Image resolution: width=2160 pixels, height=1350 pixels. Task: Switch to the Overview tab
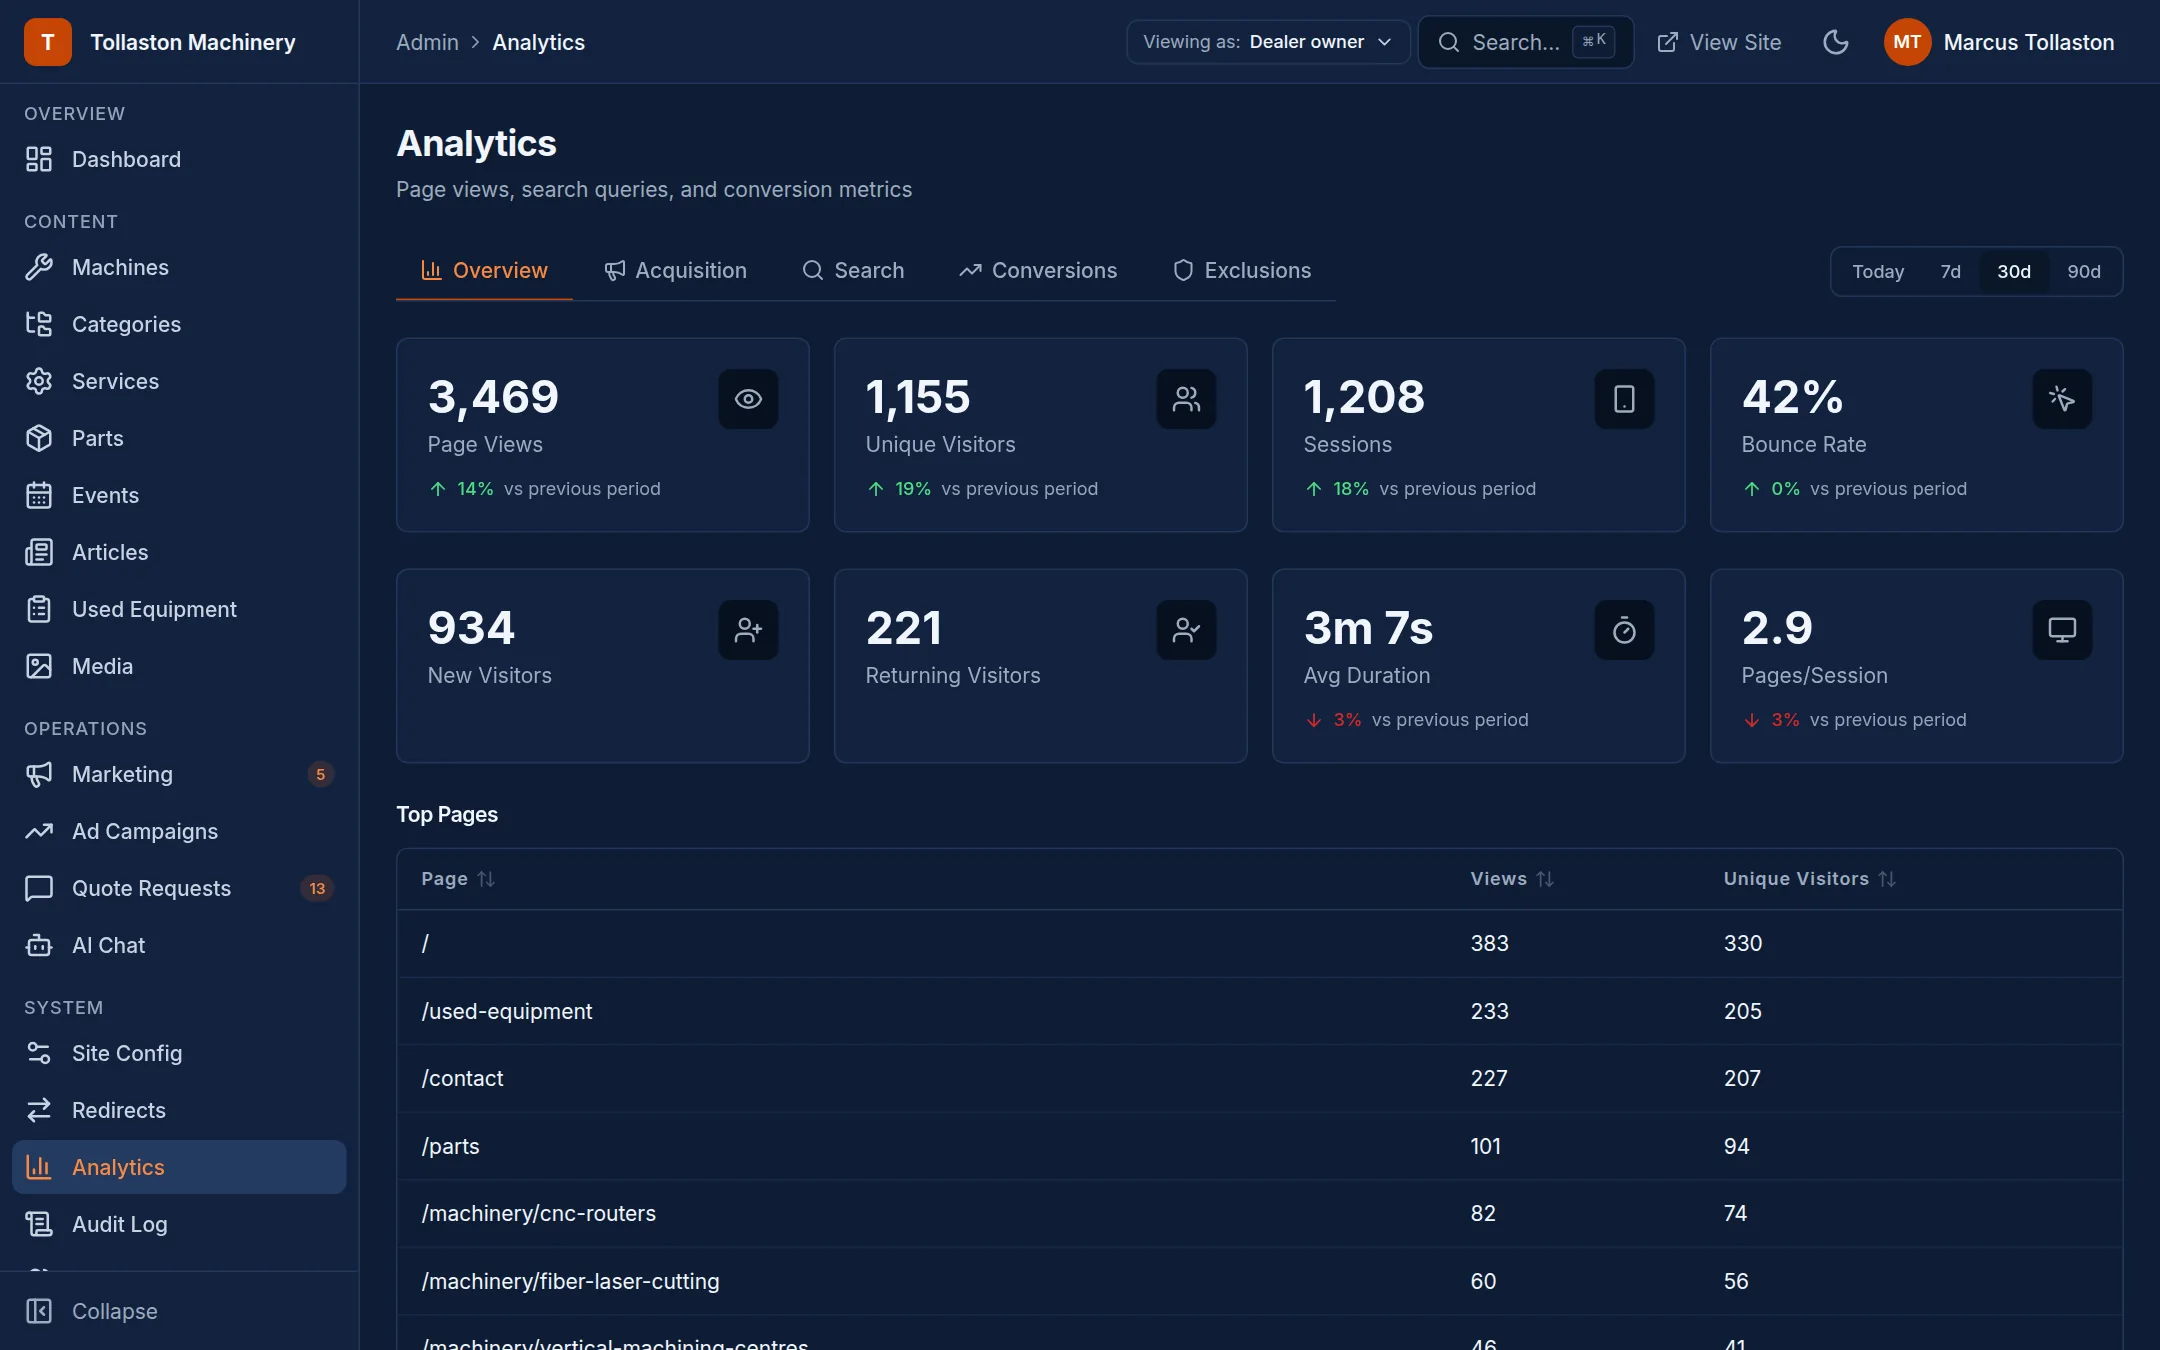pyautogui.click(x=484, y=270)
